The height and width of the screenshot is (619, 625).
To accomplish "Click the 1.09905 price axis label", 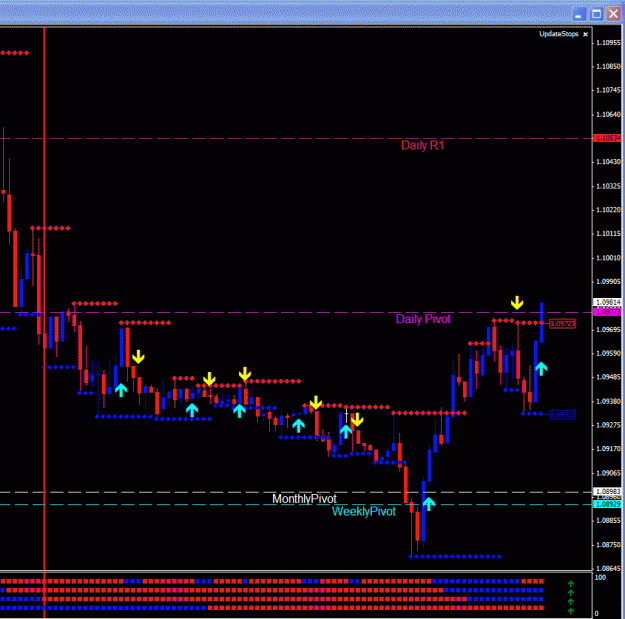I will (x=608, y=282).
